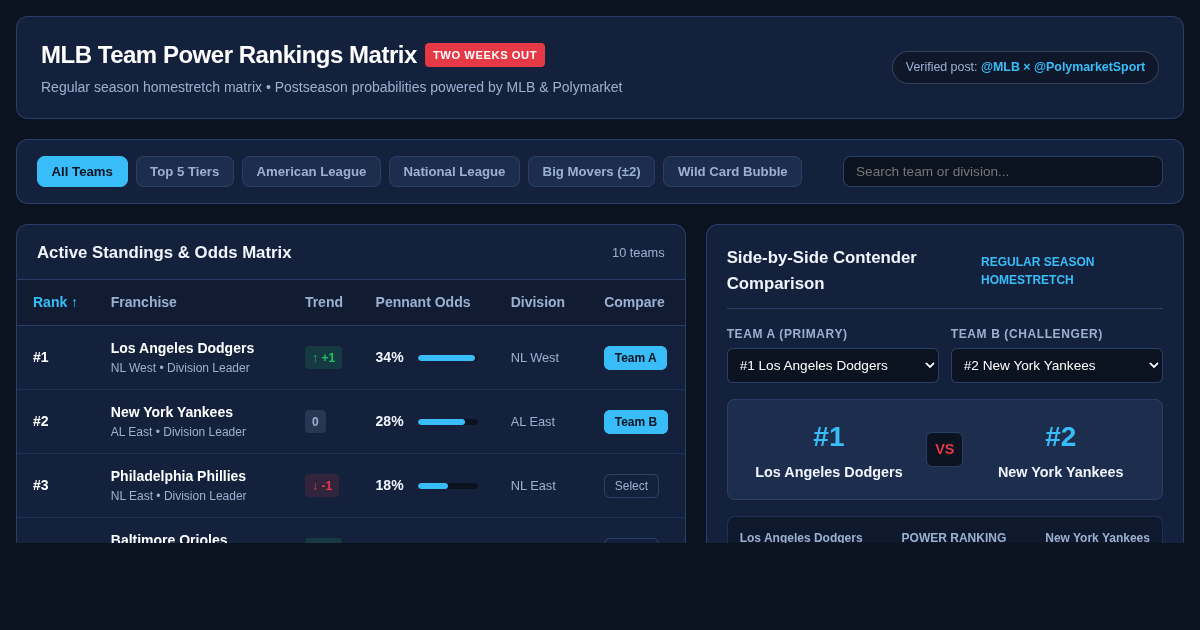Click the Phillies 18% pennant odds bar
Image resolution: width=1200 pixels, height=630 pixels.
click(x=448, y=486)
